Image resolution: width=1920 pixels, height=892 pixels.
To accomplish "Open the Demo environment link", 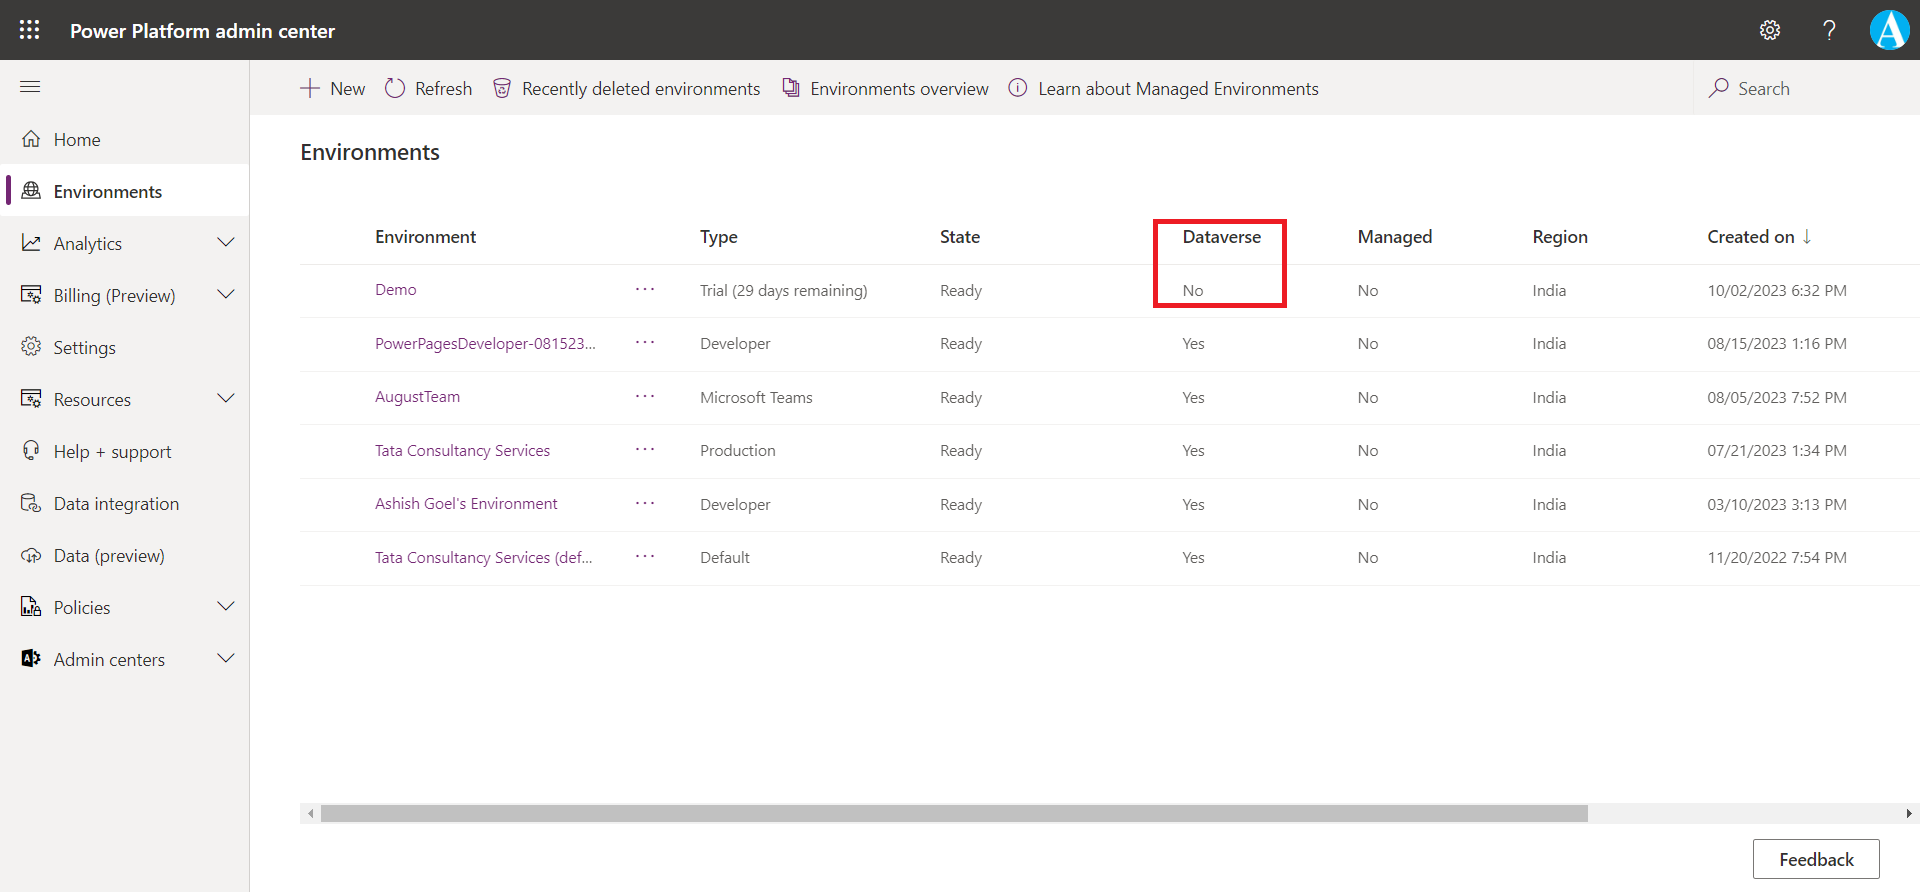I will click(x=396, y=290).
